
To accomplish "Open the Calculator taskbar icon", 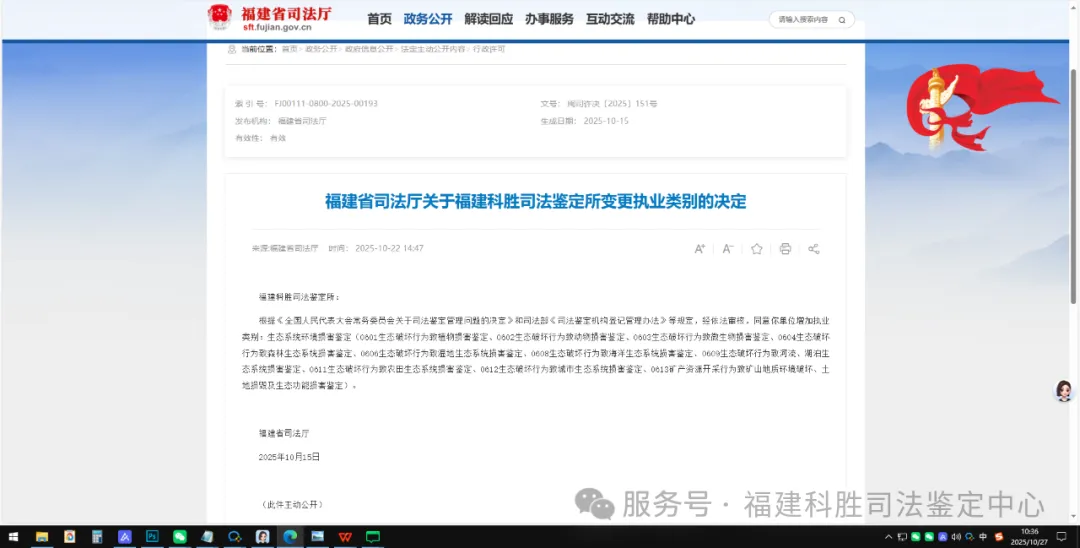I will point(97,536).
